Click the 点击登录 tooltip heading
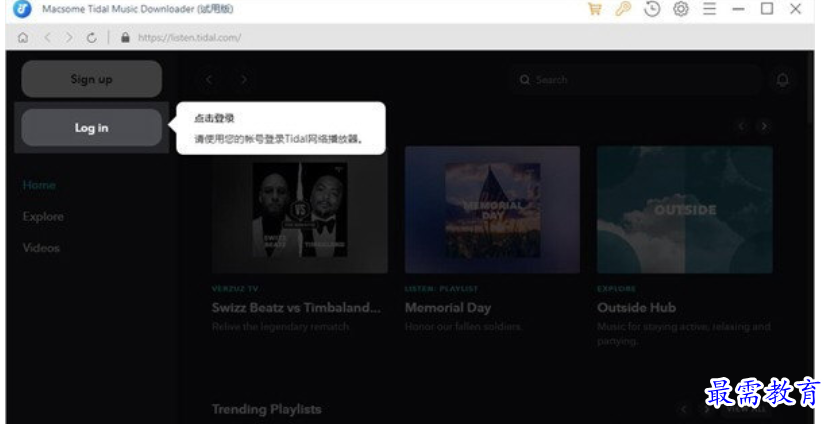Viewport: 829px width, 424px height. [x=214, y=118]
